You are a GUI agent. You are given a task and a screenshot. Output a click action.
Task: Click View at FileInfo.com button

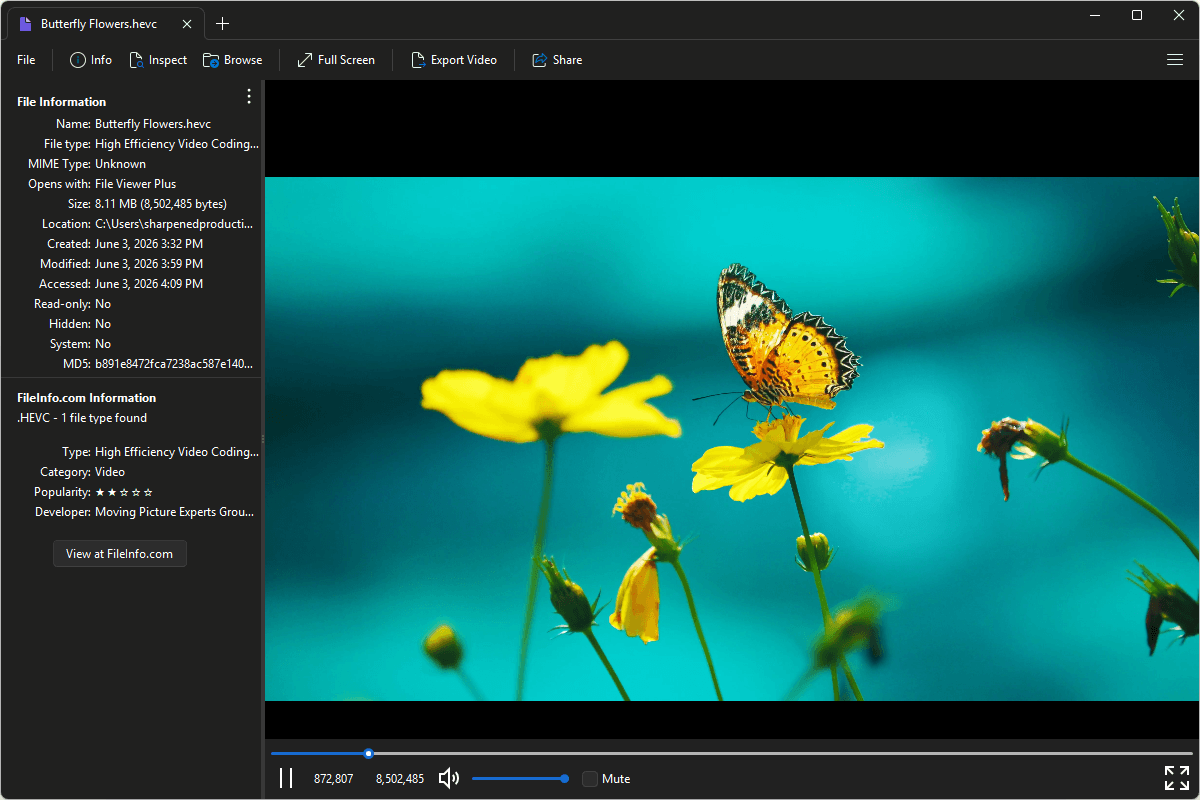(x=120, y=554)
